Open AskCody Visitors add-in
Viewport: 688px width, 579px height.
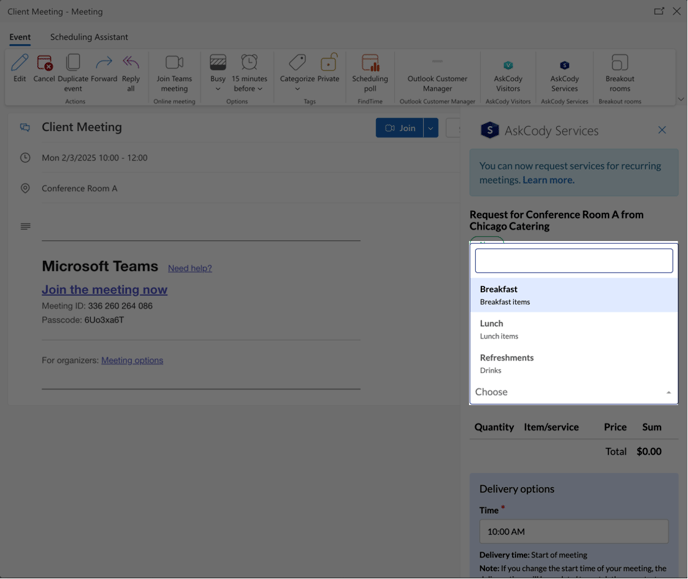tap(508, 75)
